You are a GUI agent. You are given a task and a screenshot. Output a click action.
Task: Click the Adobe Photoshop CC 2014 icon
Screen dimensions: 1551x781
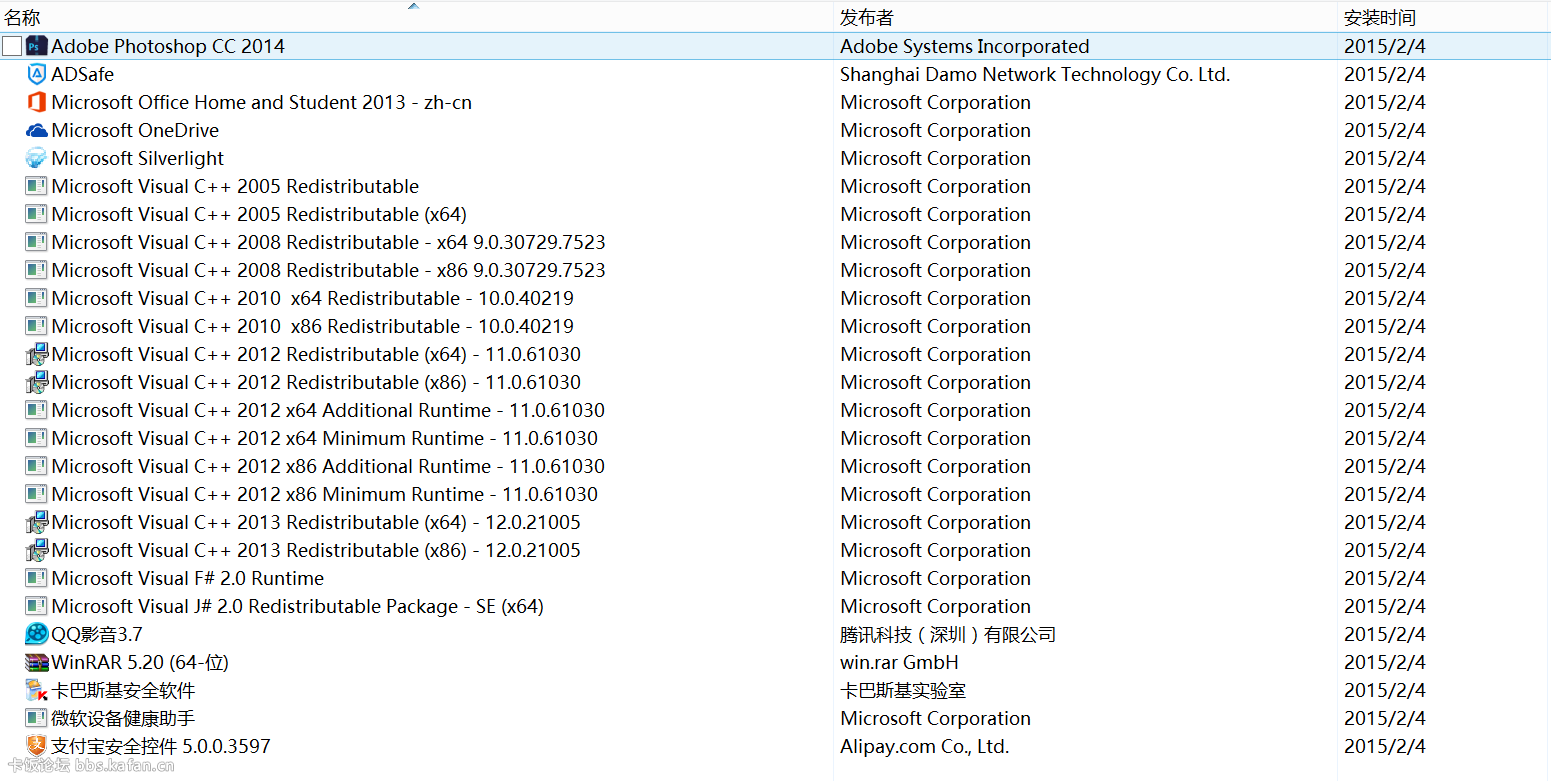37,46
